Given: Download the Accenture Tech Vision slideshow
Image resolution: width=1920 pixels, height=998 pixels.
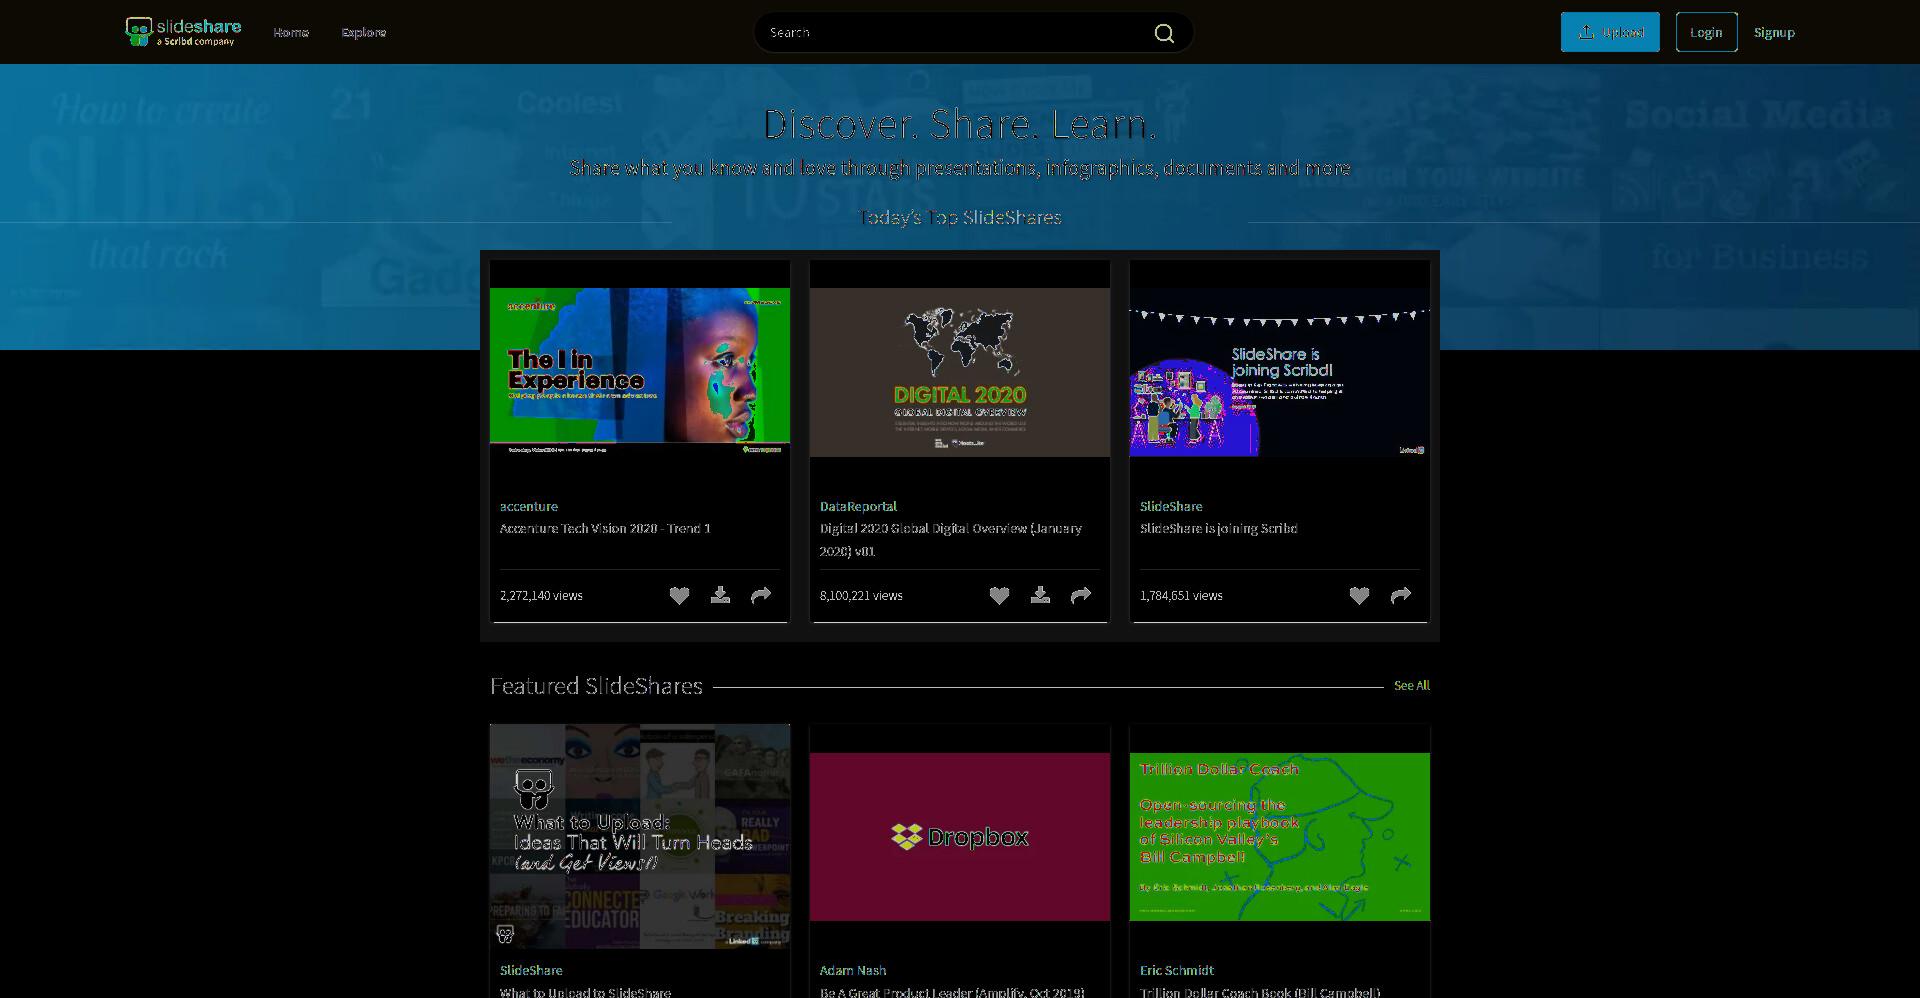Looking at the screenshot, I should pyautogui.click(x=720, y=595).
